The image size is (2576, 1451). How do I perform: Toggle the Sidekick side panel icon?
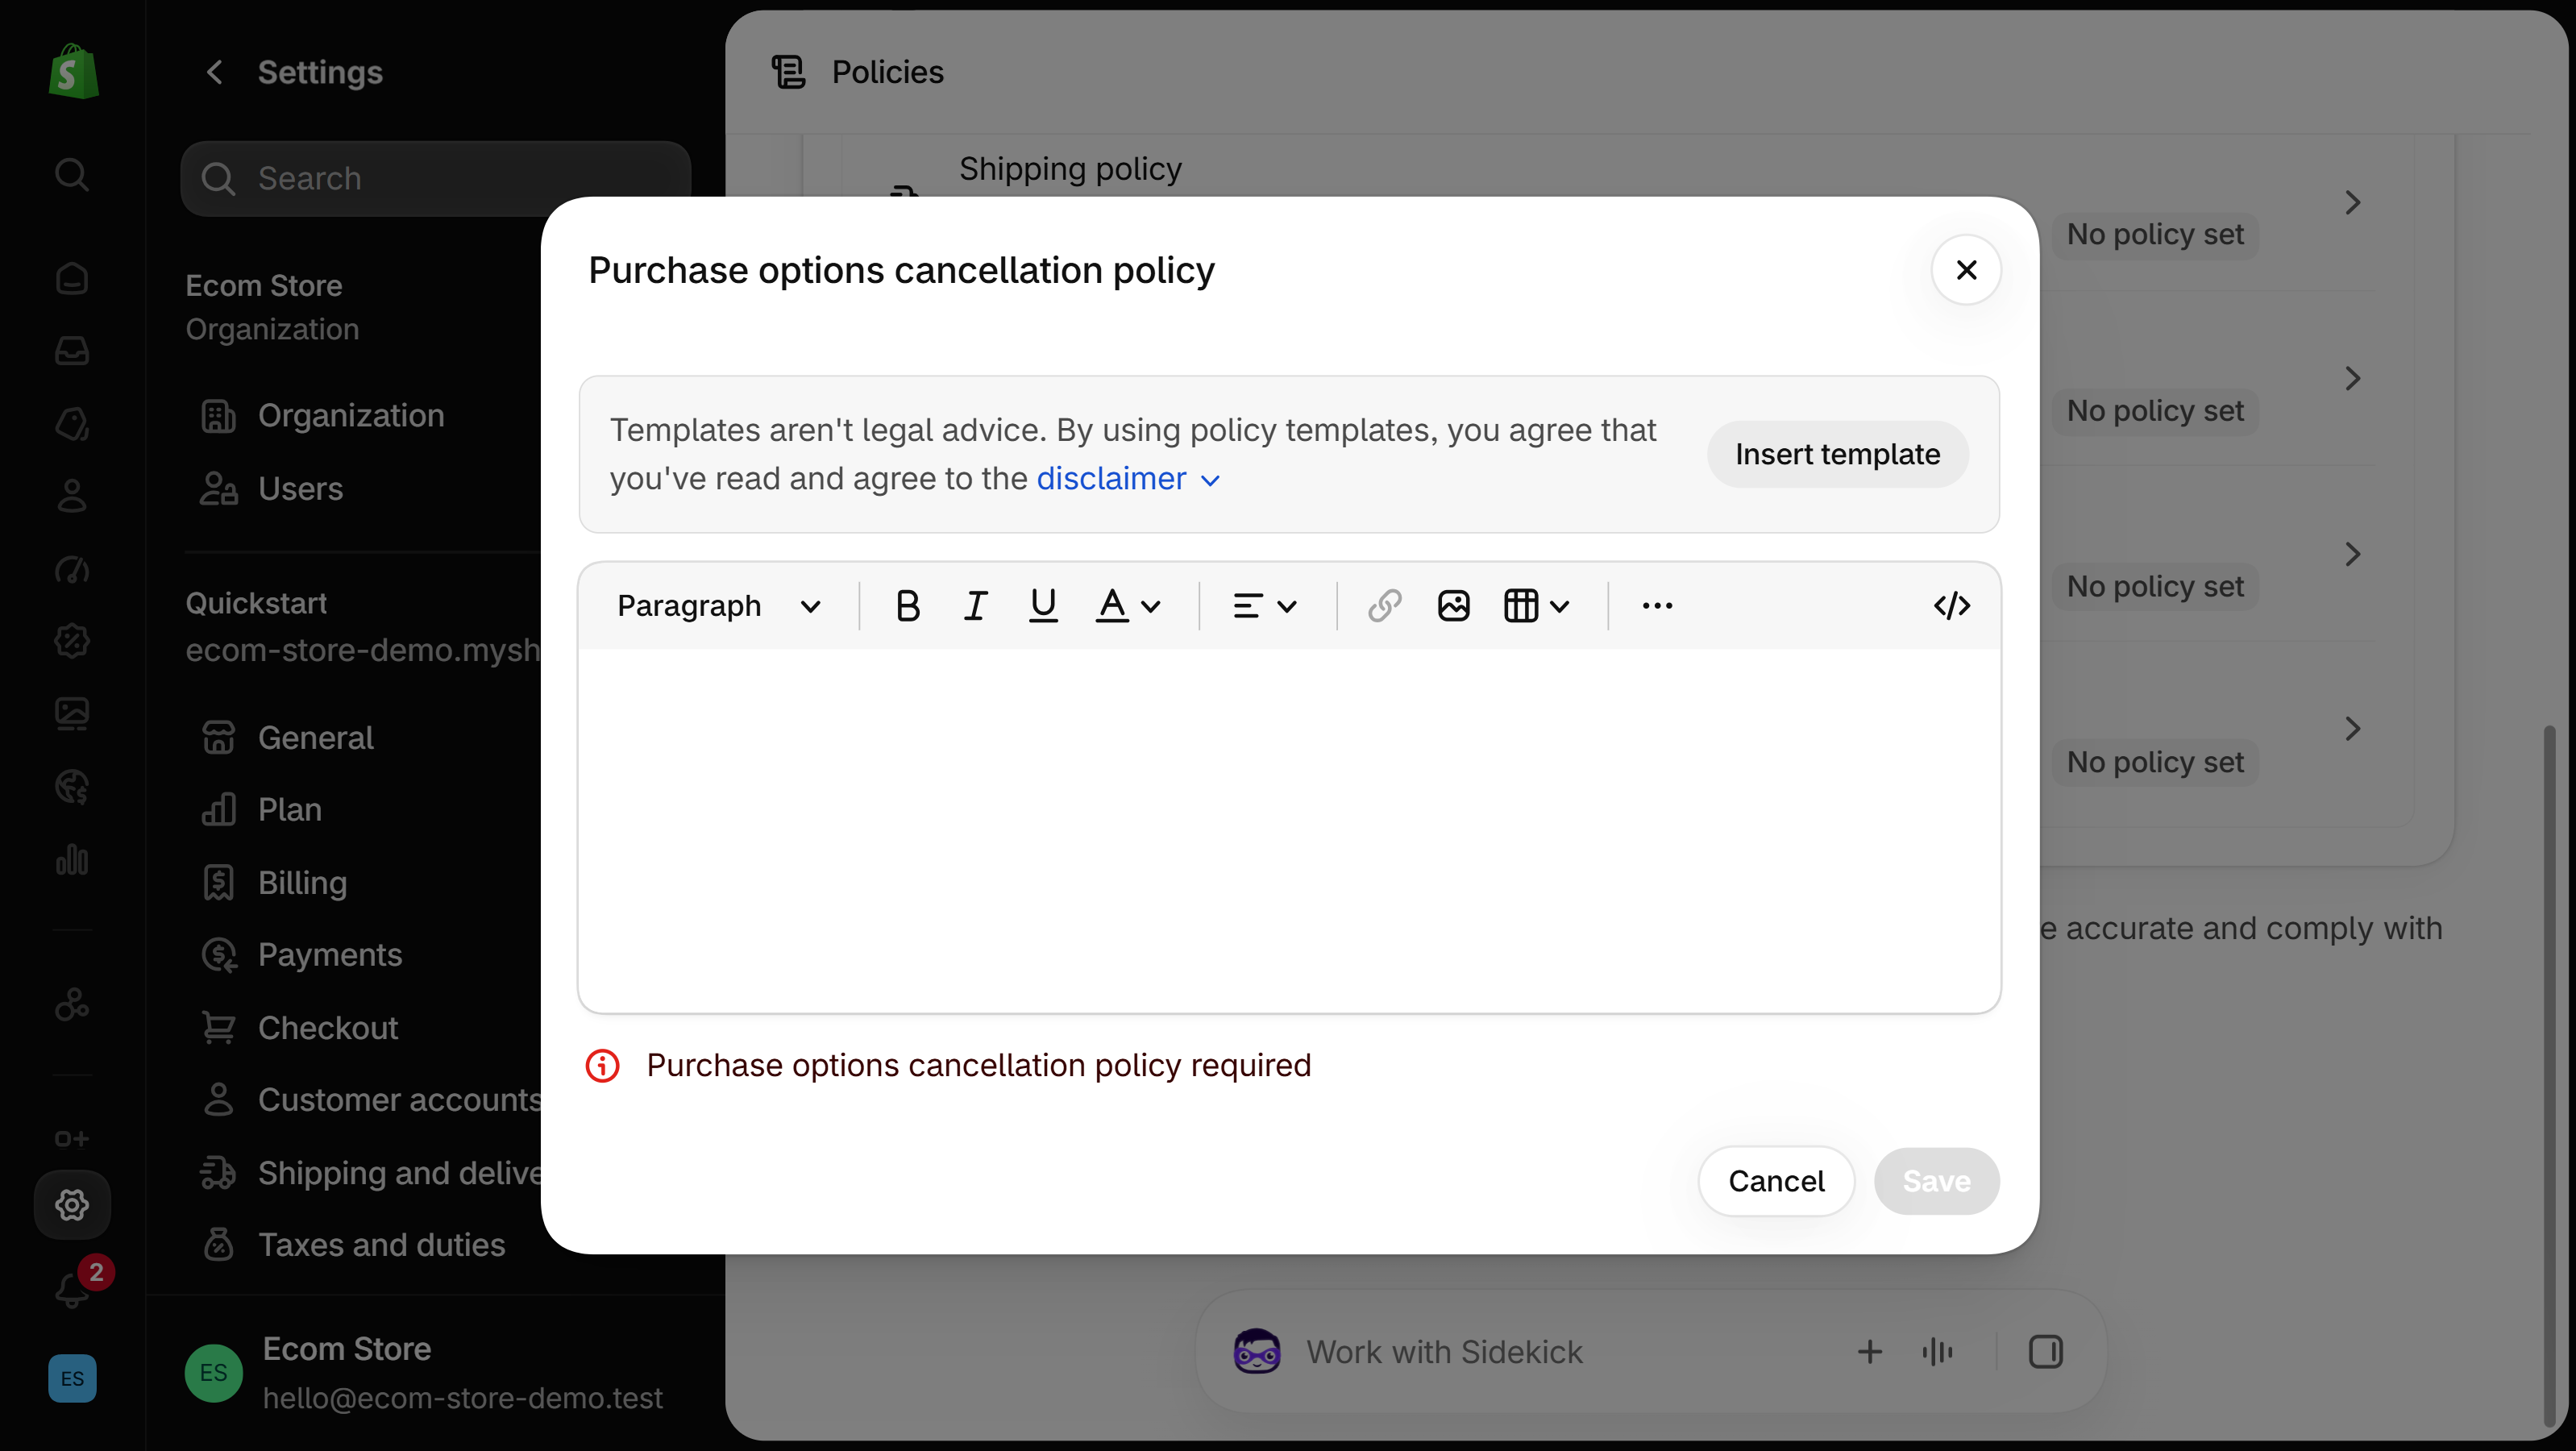click(2045, 1352)
